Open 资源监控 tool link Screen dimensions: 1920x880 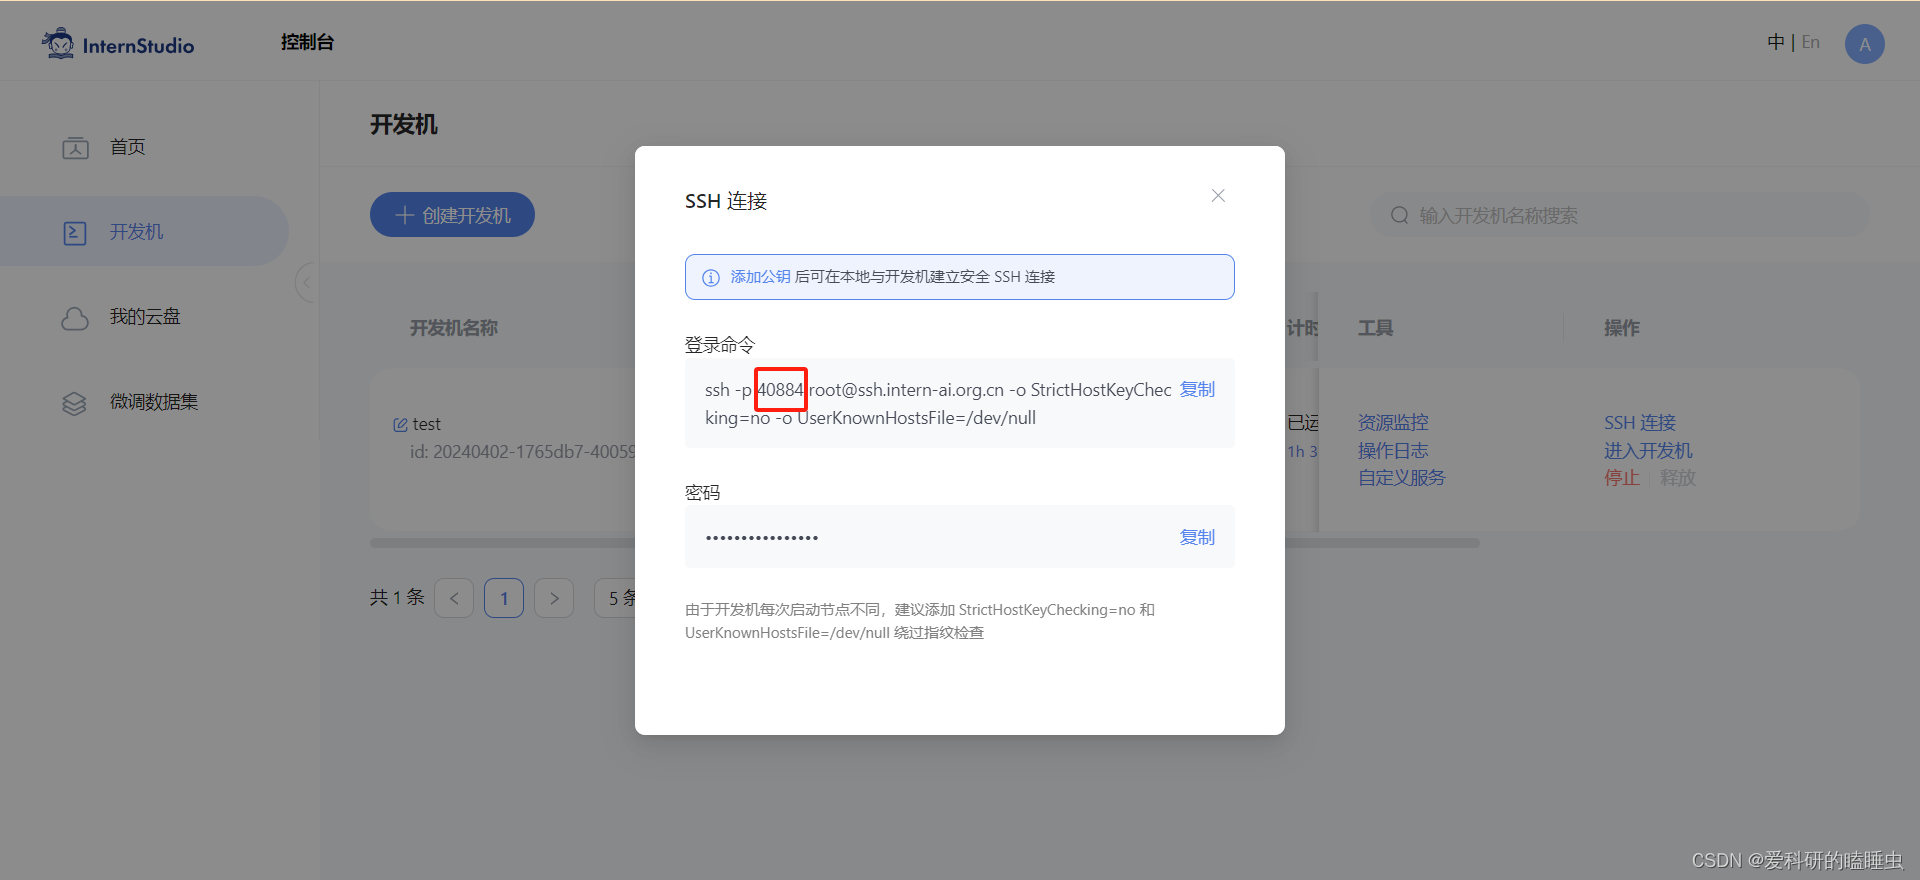(1393, 423)
